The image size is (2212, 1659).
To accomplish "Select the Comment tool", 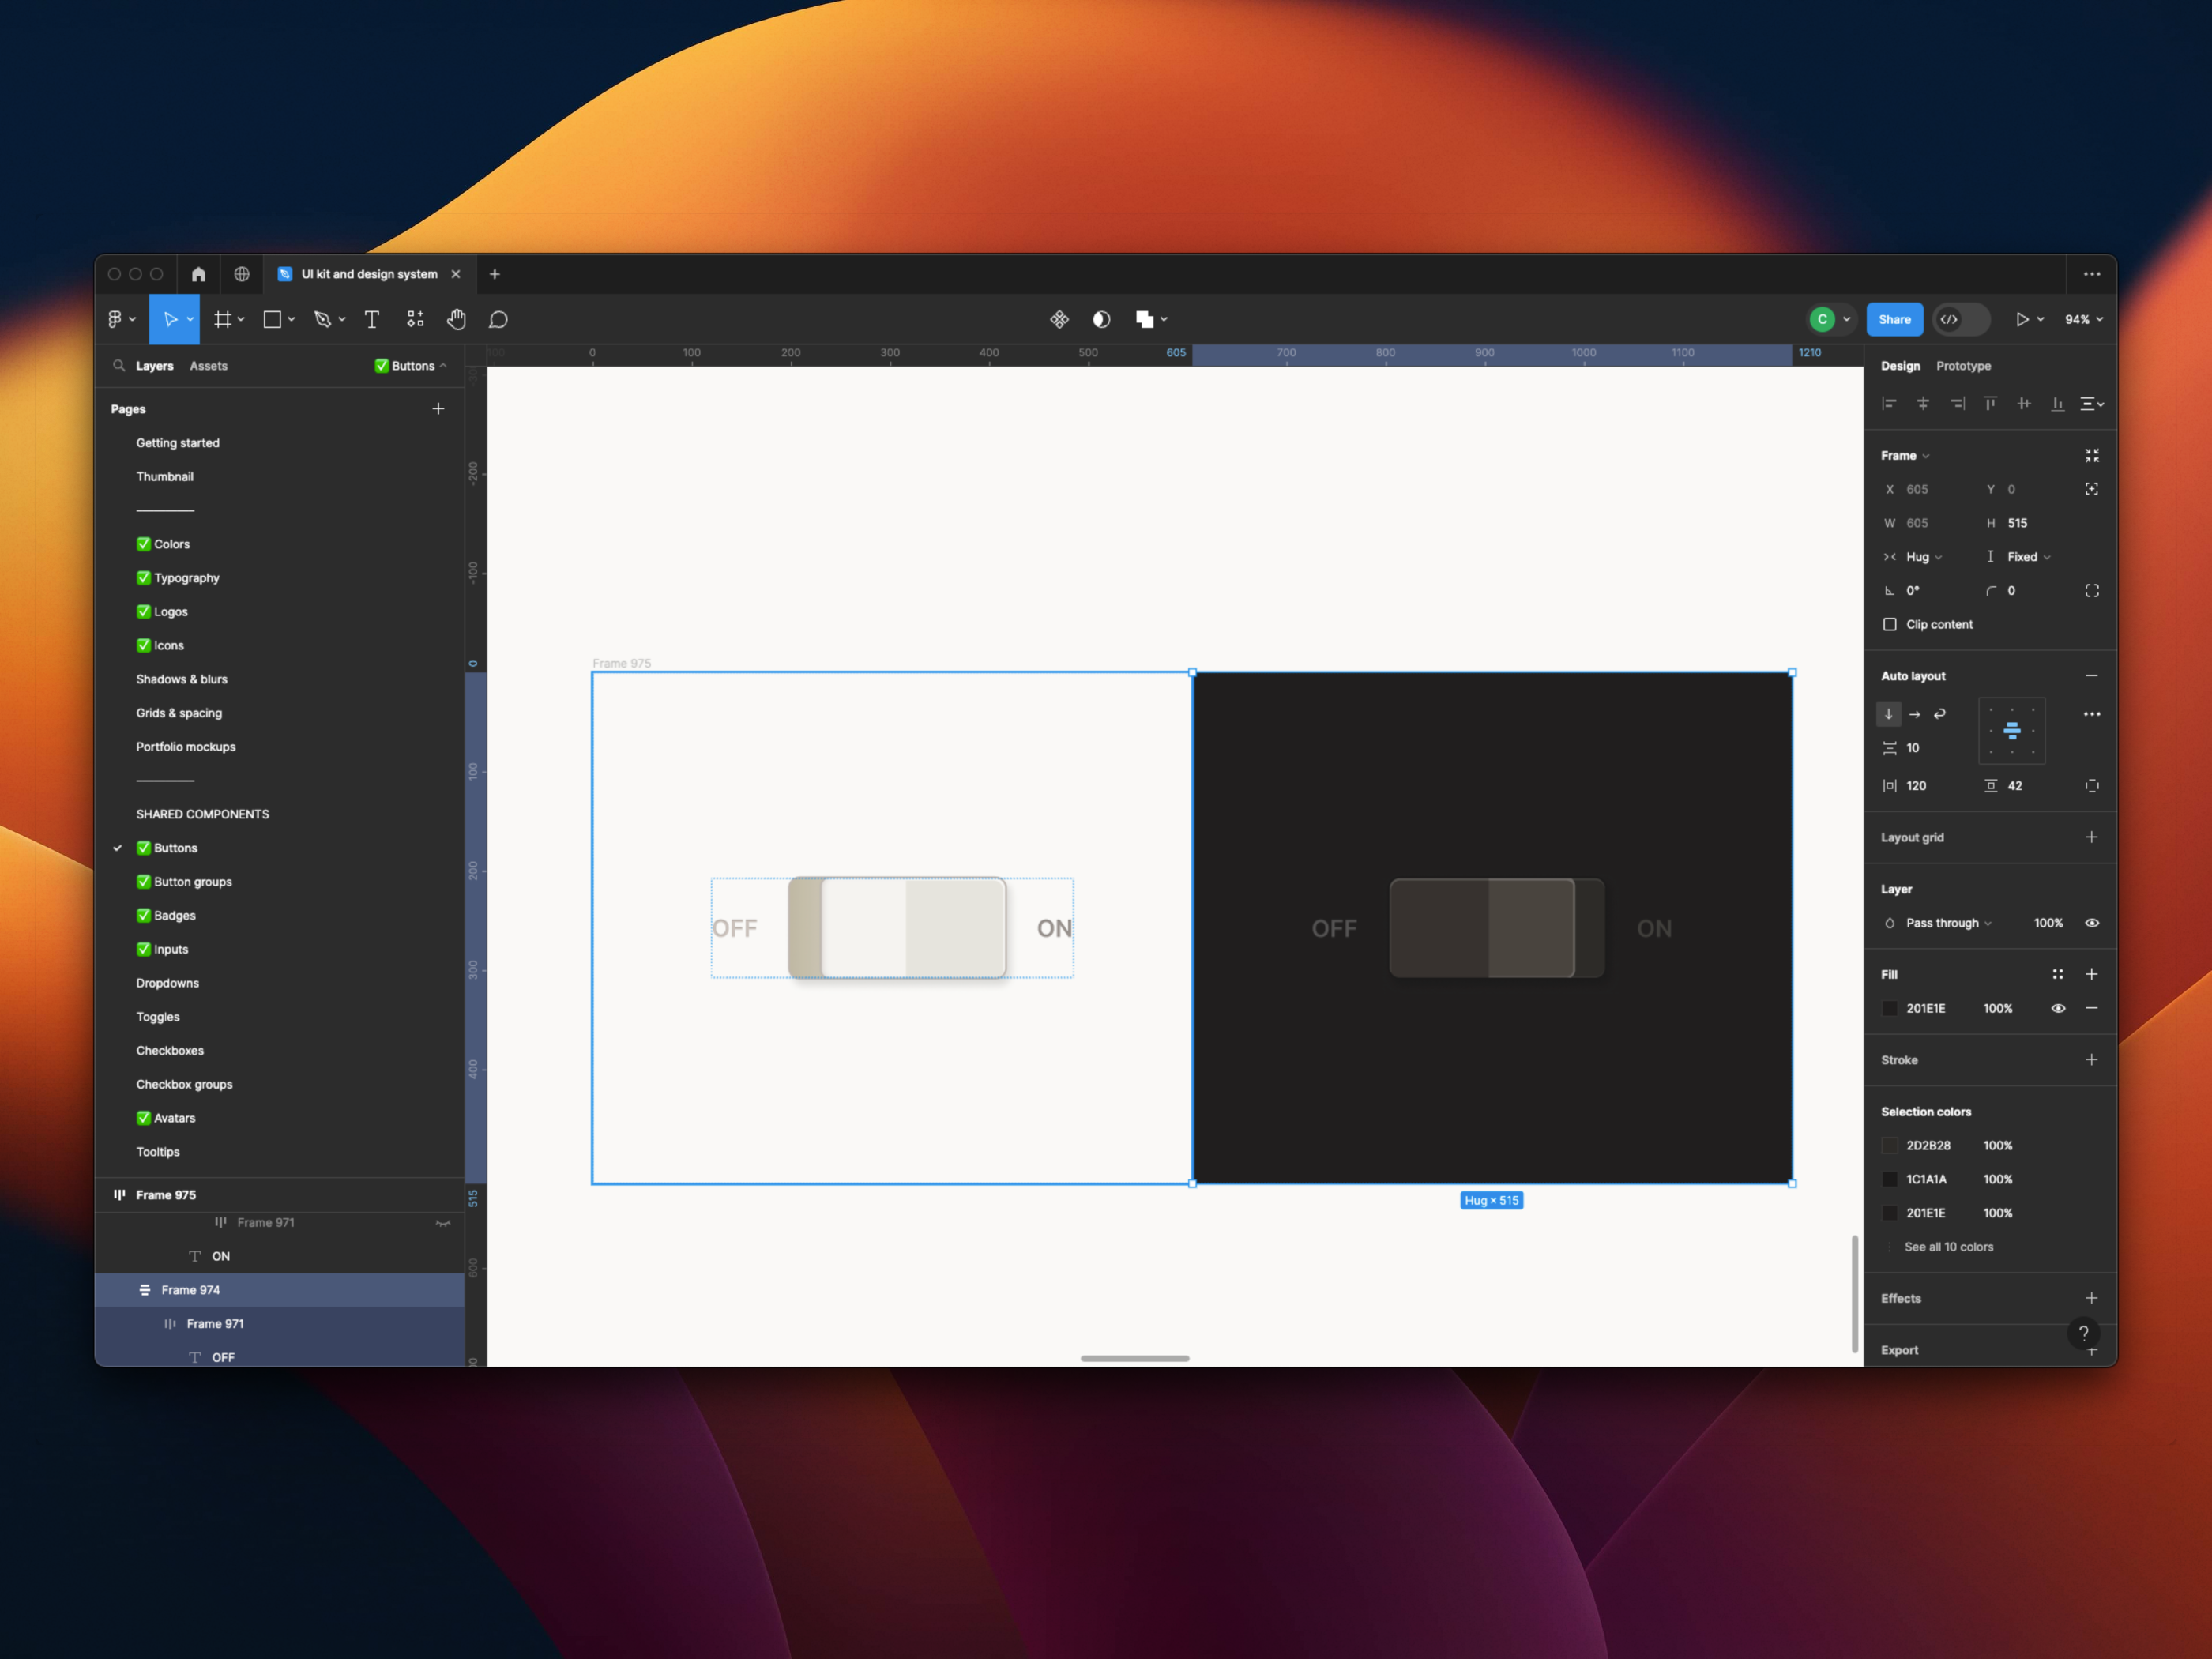I will click(x=498, y=319).
